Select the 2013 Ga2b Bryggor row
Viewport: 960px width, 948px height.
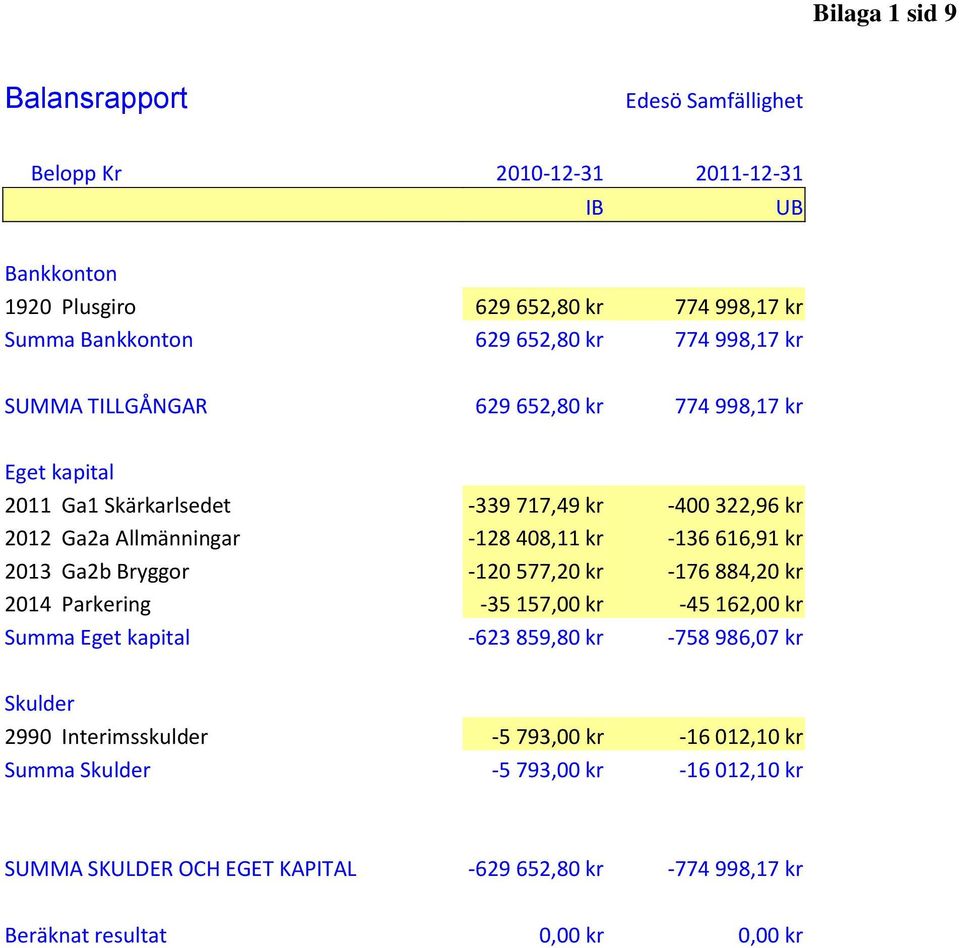point(97,572)
